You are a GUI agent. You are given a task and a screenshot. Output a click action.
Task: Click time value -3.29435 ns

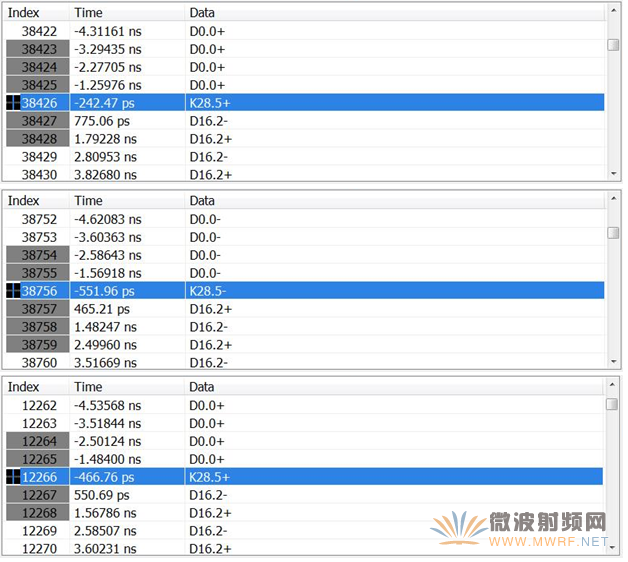click(x=108, y=49)
